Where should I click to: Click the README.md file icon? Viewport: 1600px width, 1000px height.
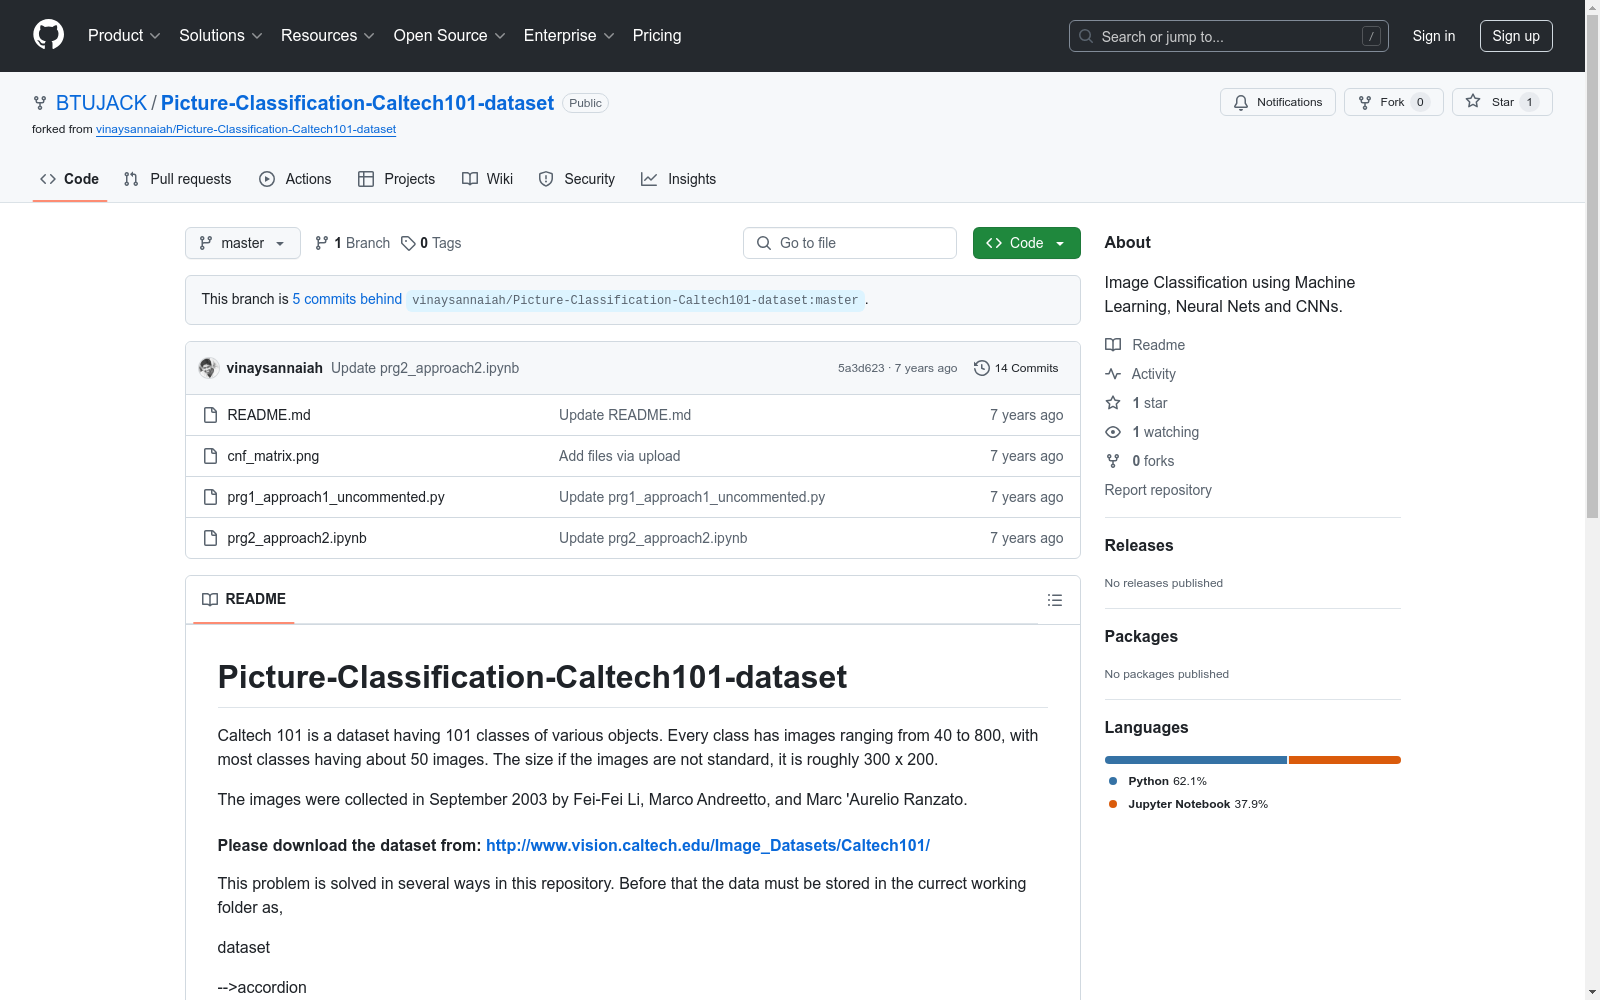(x=210, y=415)
